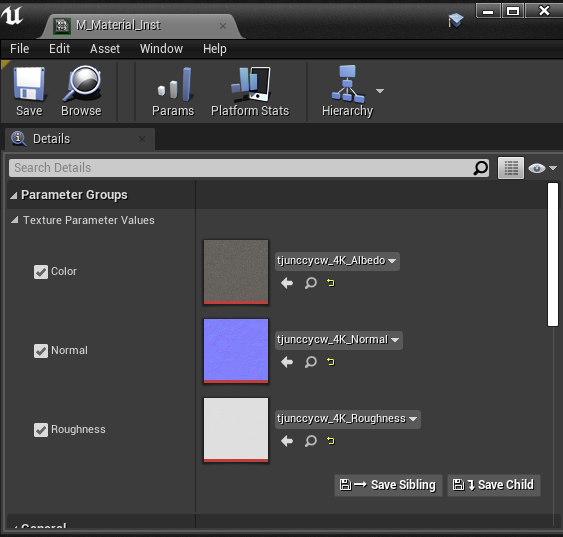The image size is (563, 537).
Task: Save the material instance asset
Action: click(29, 92)
